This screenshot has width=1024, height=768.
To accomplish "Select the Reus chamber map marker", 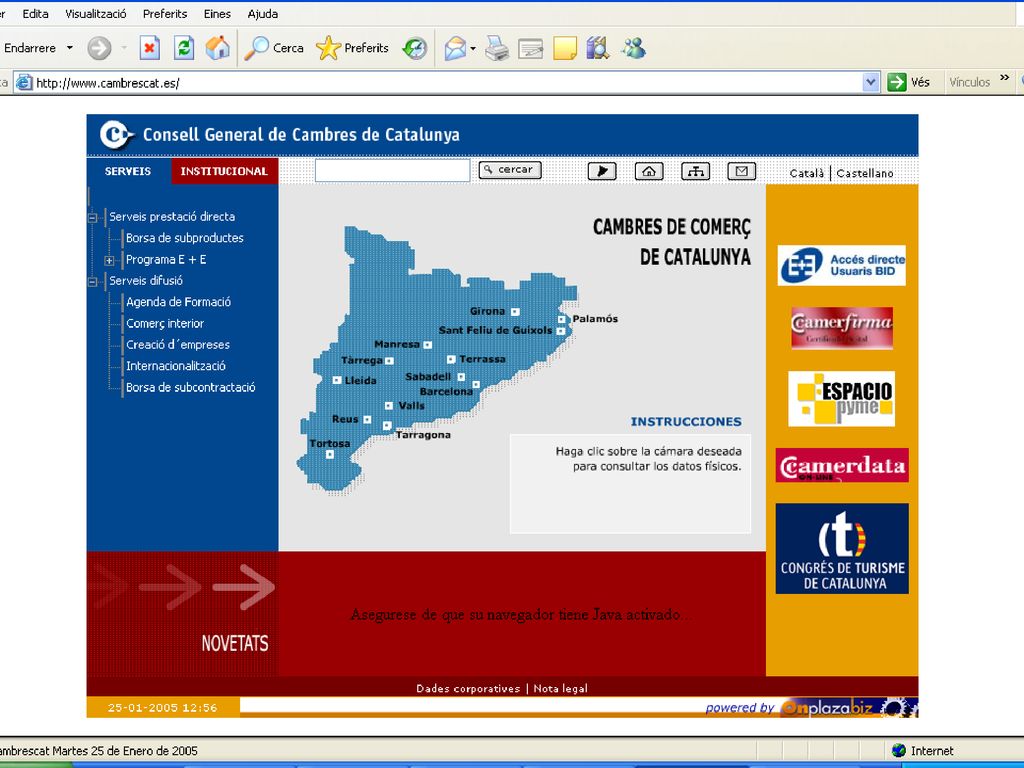I will click(367, 419).
